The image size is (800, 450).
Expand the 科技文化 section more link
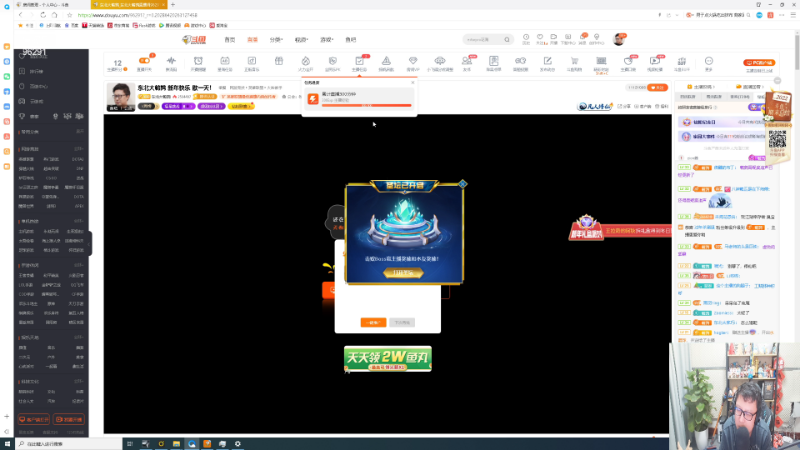[79, 382]
